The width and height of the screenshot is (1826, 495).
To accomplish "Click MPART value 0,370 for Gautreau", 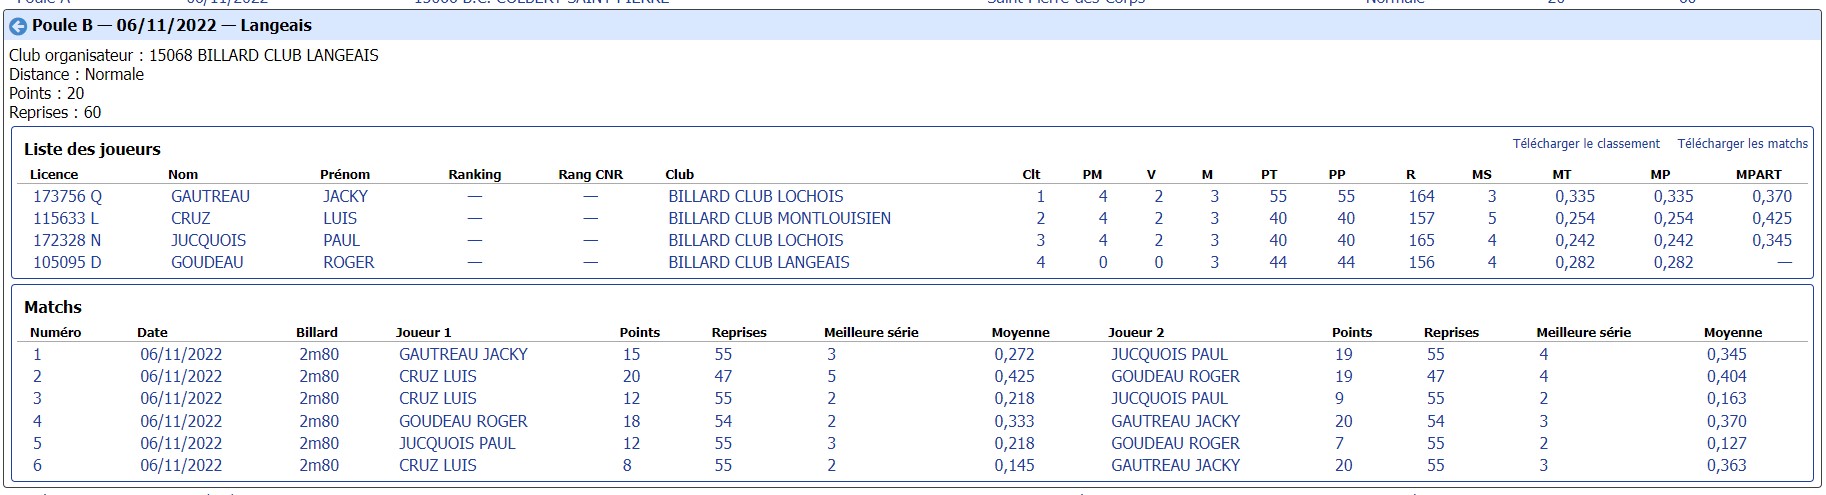I will [1771, 197].
